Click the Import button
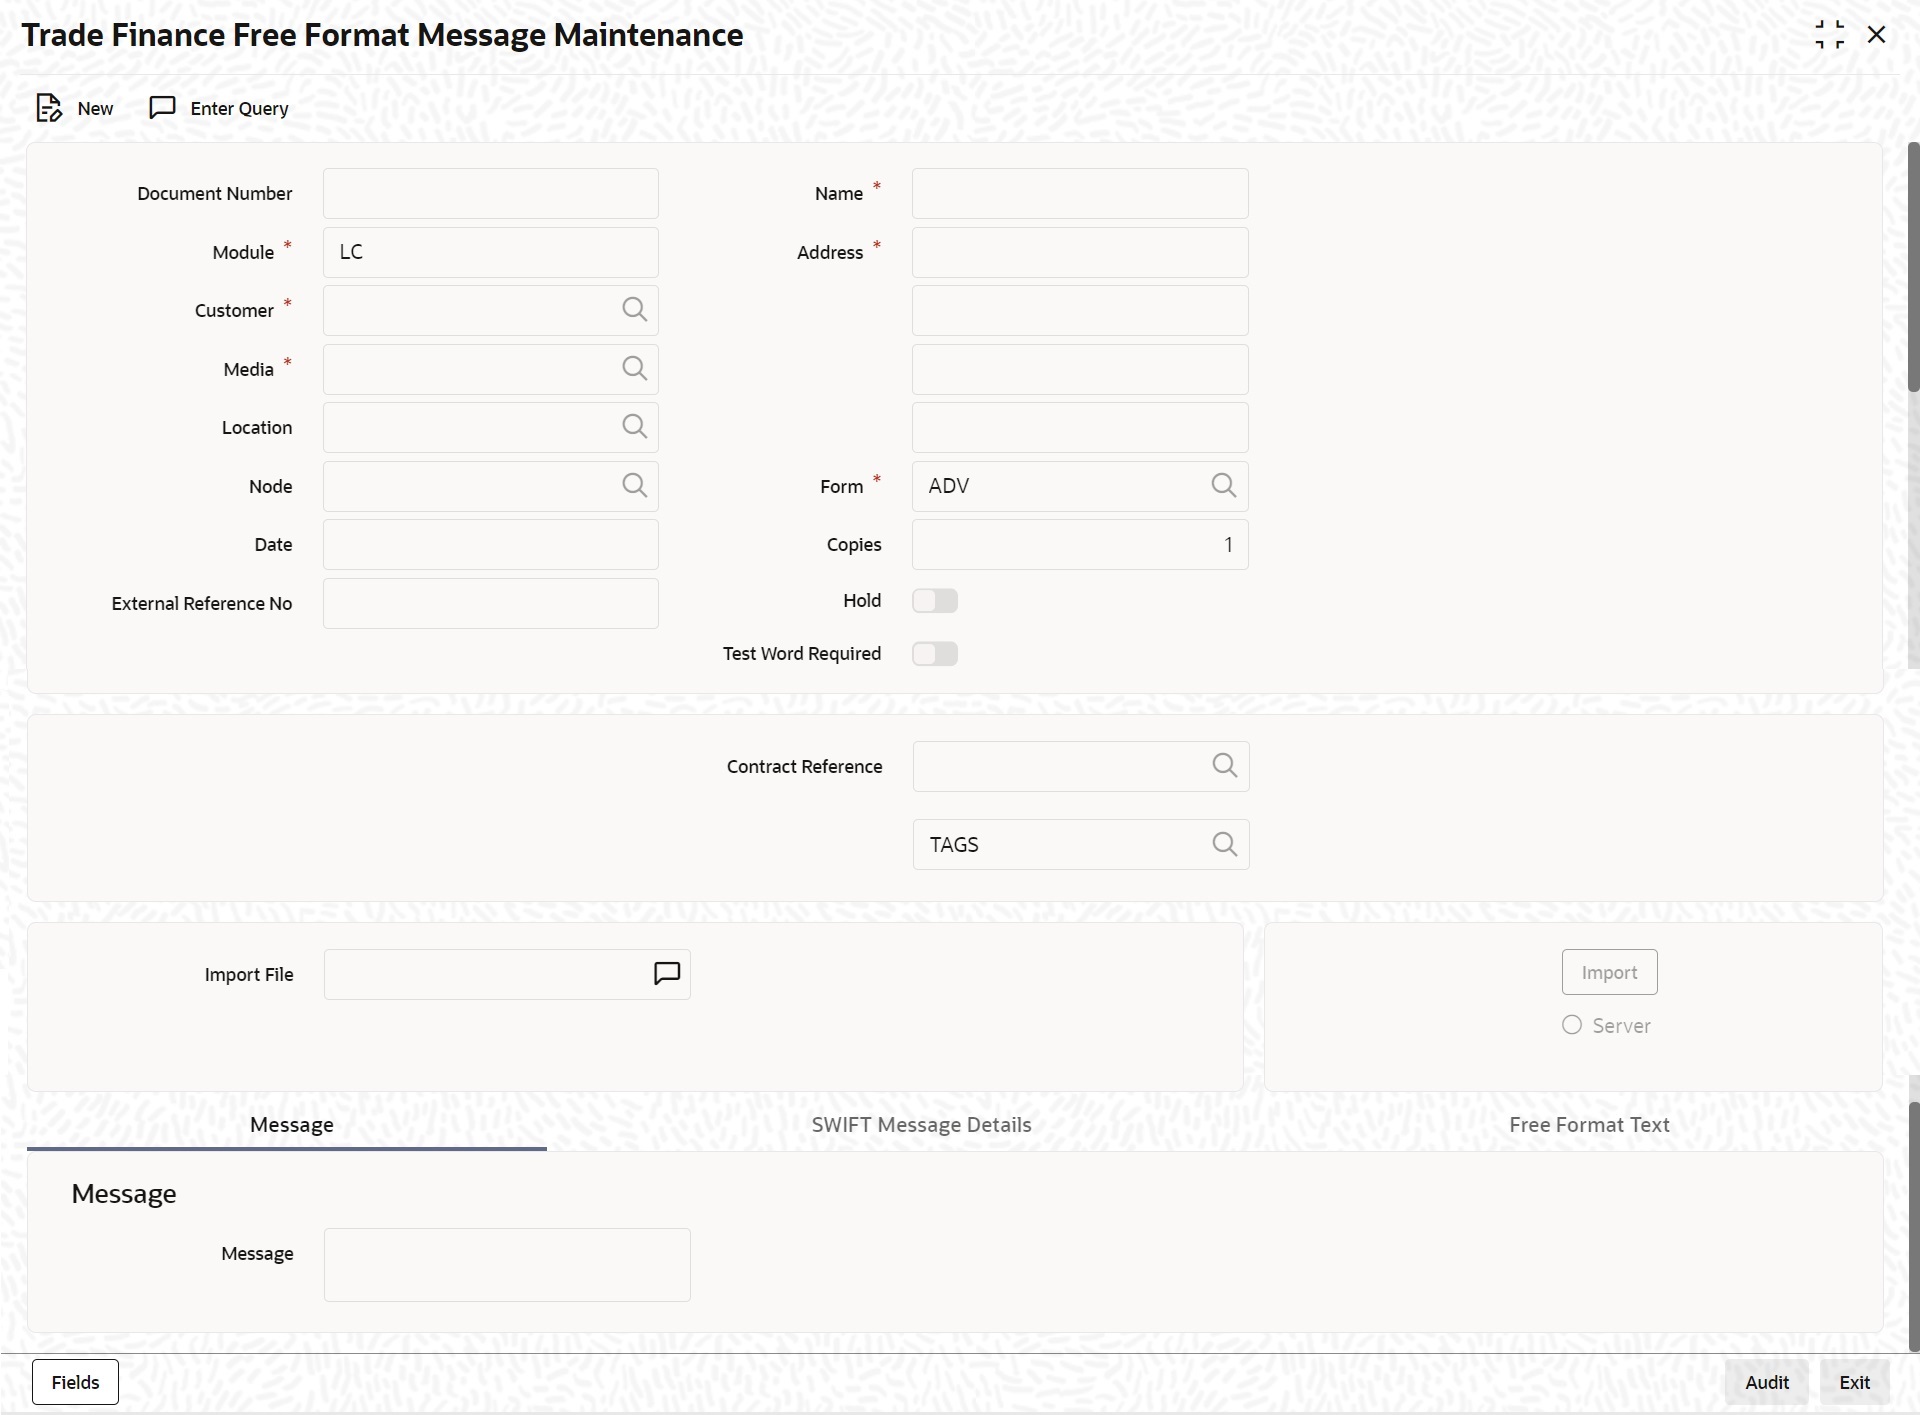The height and width of the screenshot is (1415, 1920). coord(1609,971)
